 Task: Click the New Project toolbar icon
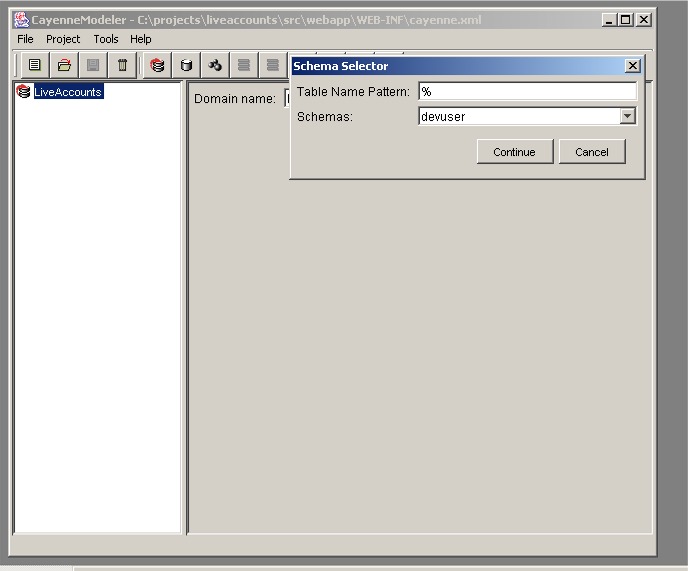pyautogui.click(x=35, y=65)
